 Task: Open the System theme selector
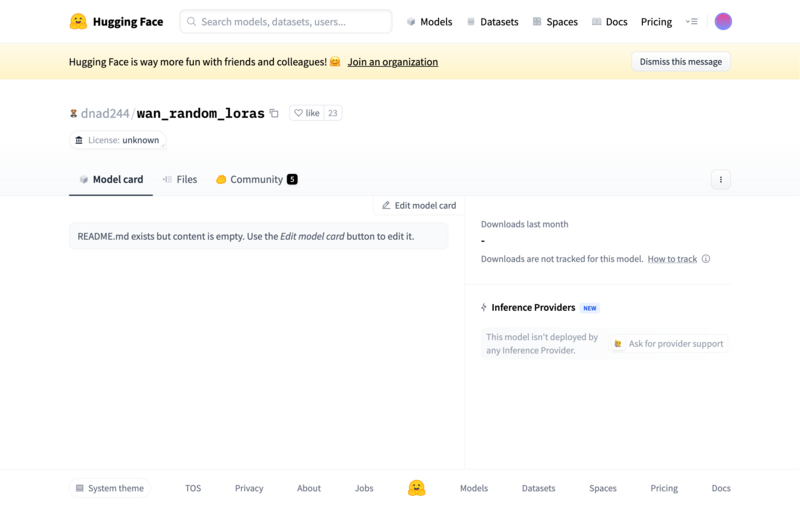point(110,489)
